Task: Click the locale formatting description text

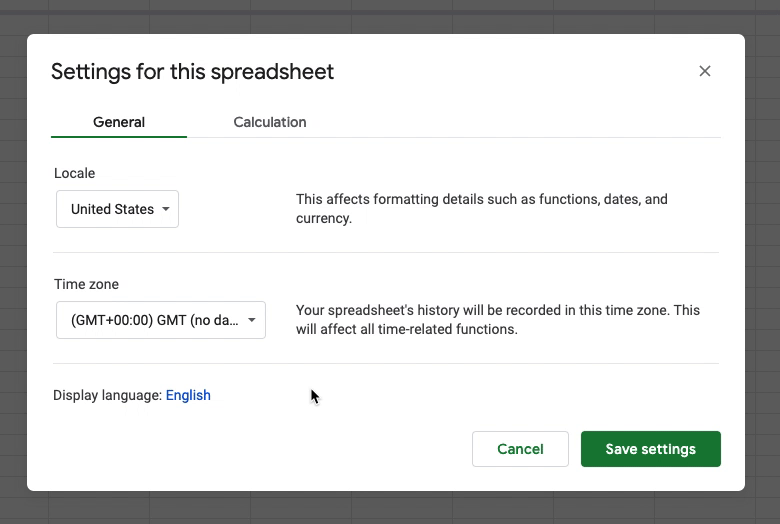Action: coord(482,209)
